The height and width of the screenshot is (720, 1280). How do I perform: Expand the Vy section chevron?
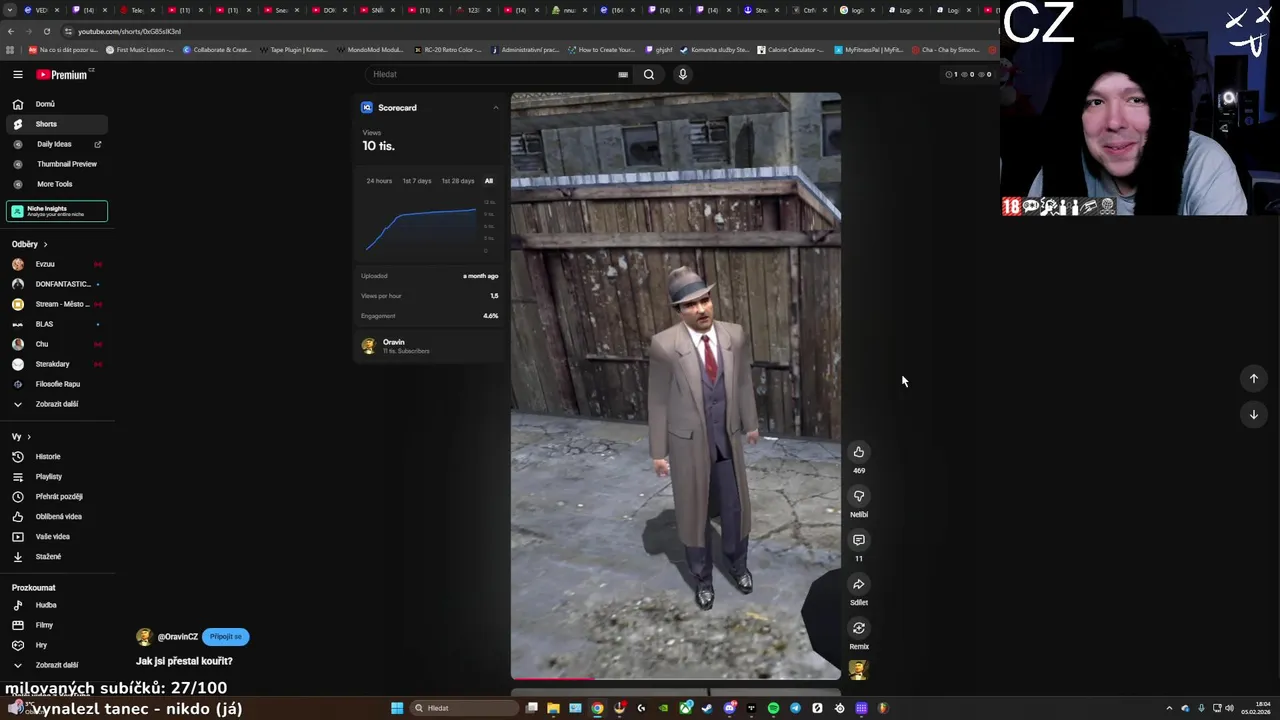[x=29, y=437]
